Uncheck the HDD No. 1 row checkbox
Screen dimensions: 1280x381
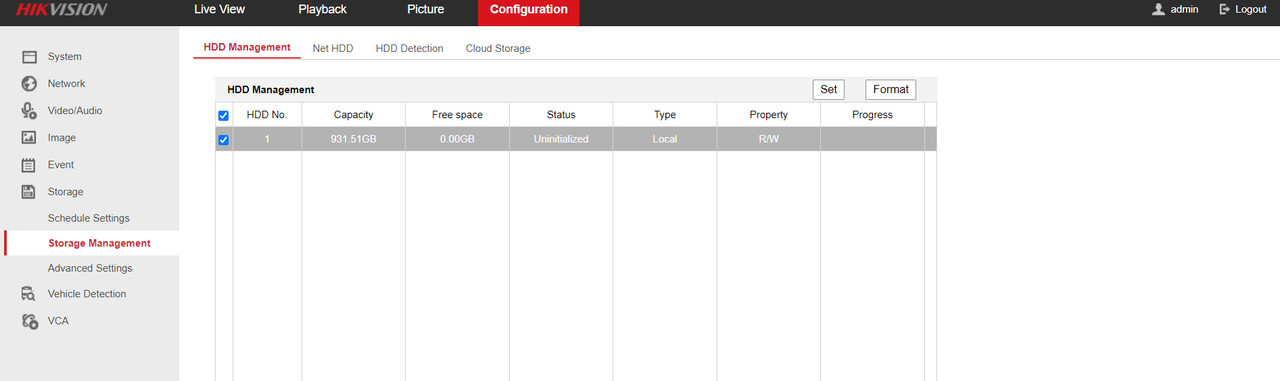click(223, 140)
